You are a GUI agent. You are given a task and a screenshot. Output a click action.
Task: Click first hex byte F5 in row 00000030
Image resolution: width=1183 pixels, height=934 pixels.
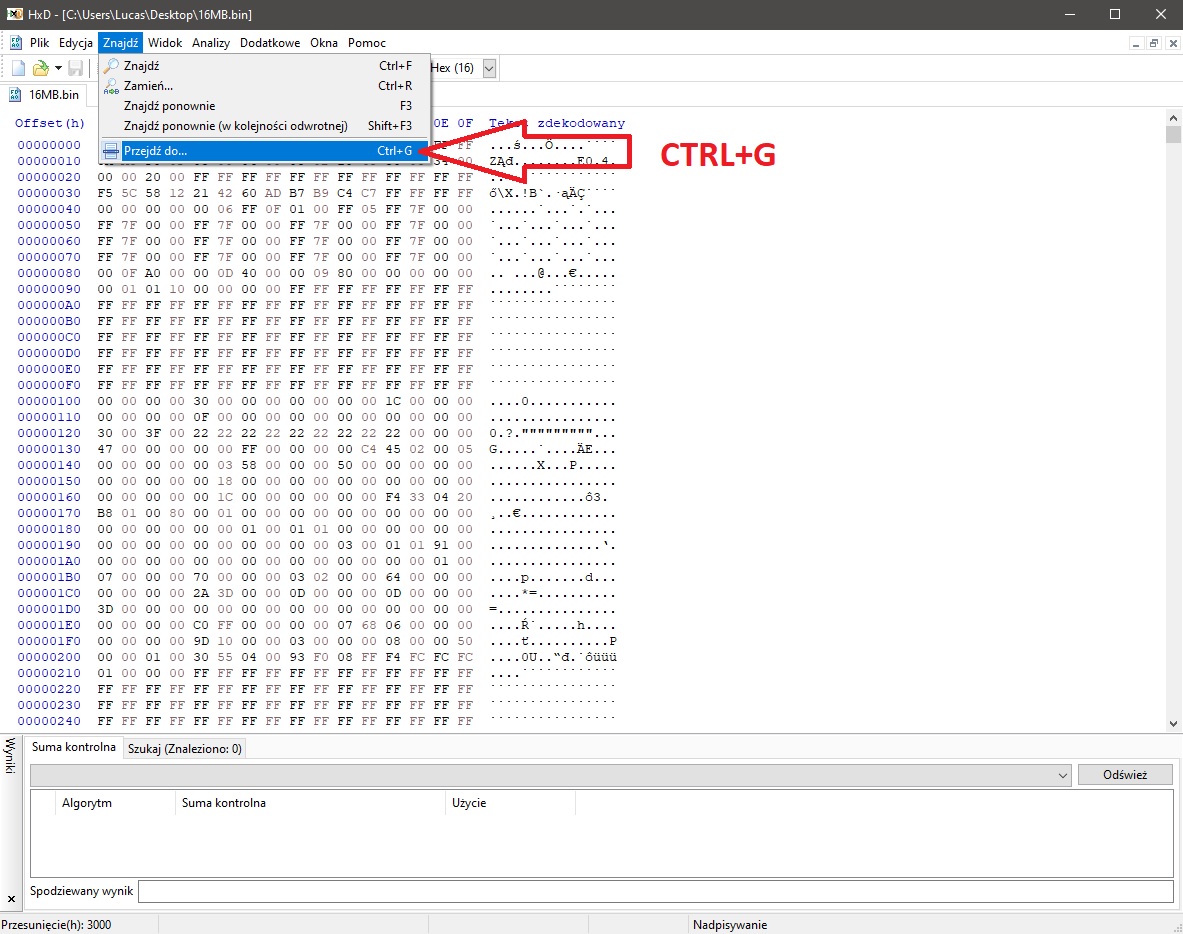105,193
